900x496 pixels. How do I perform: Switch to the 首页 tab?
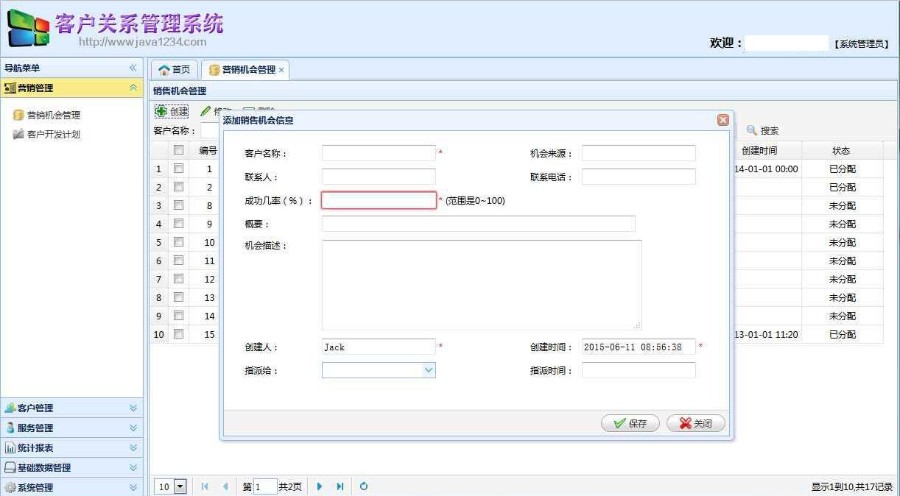tap(174, 70)
